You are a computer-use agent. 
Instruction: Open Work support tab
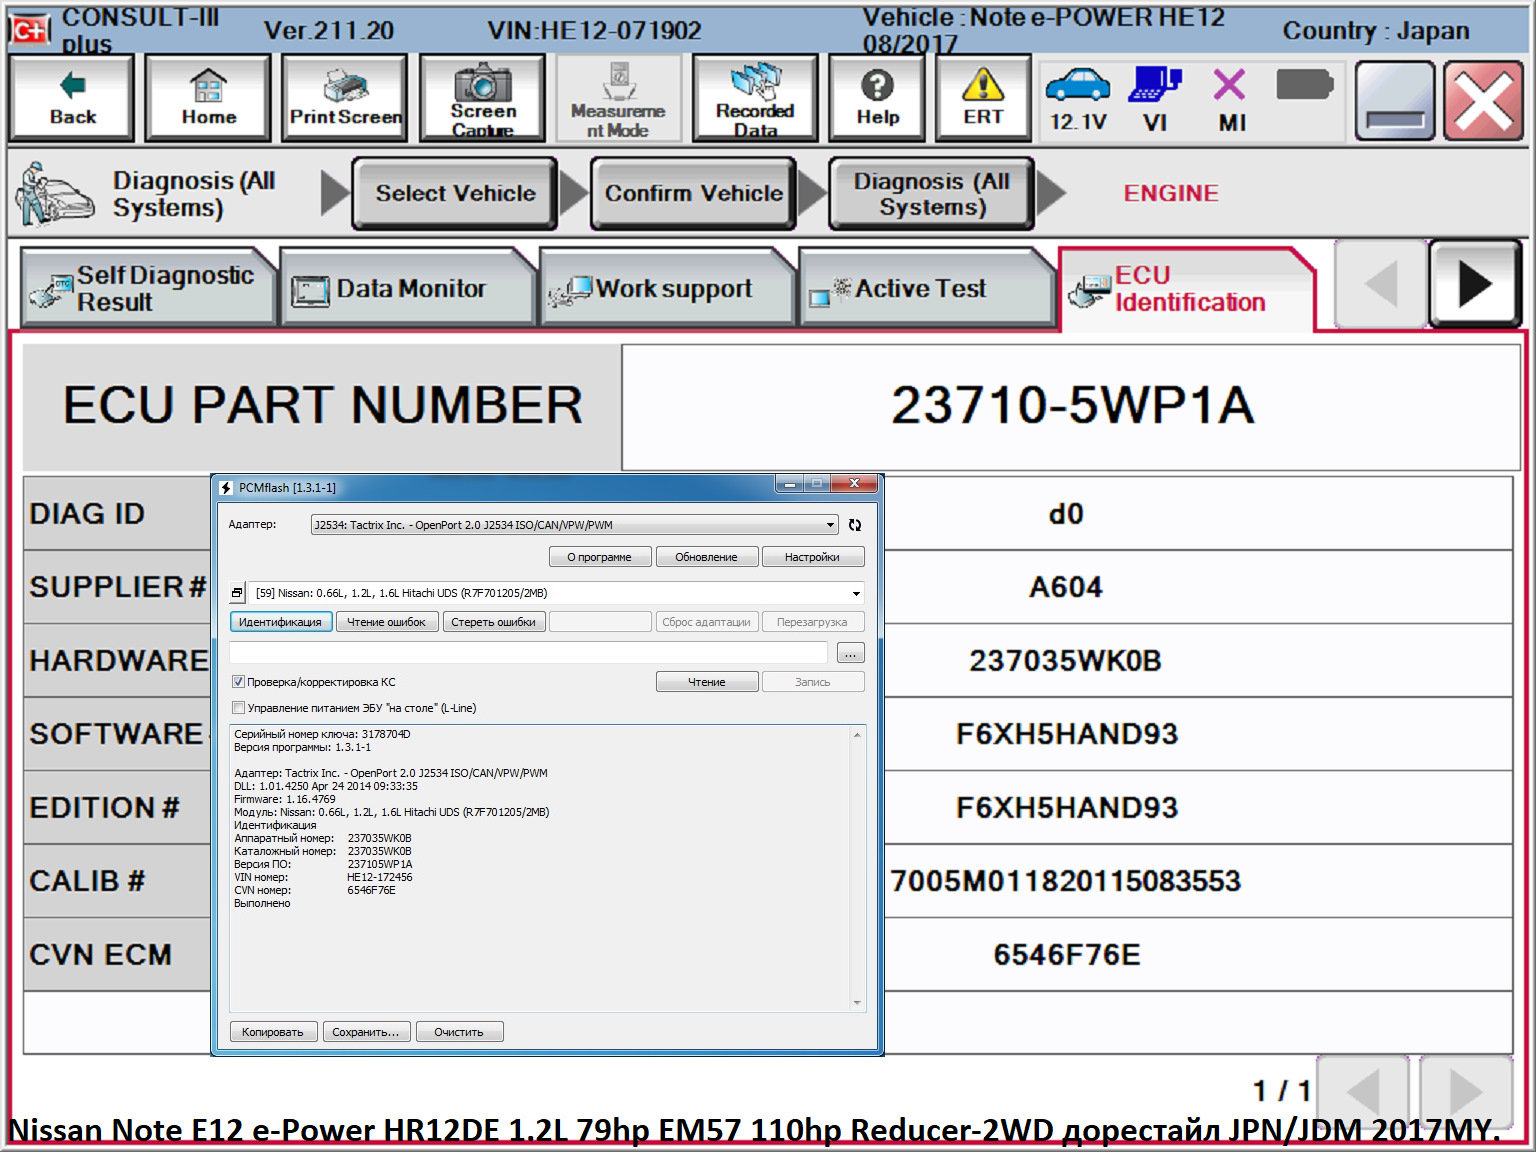(667, 288)
